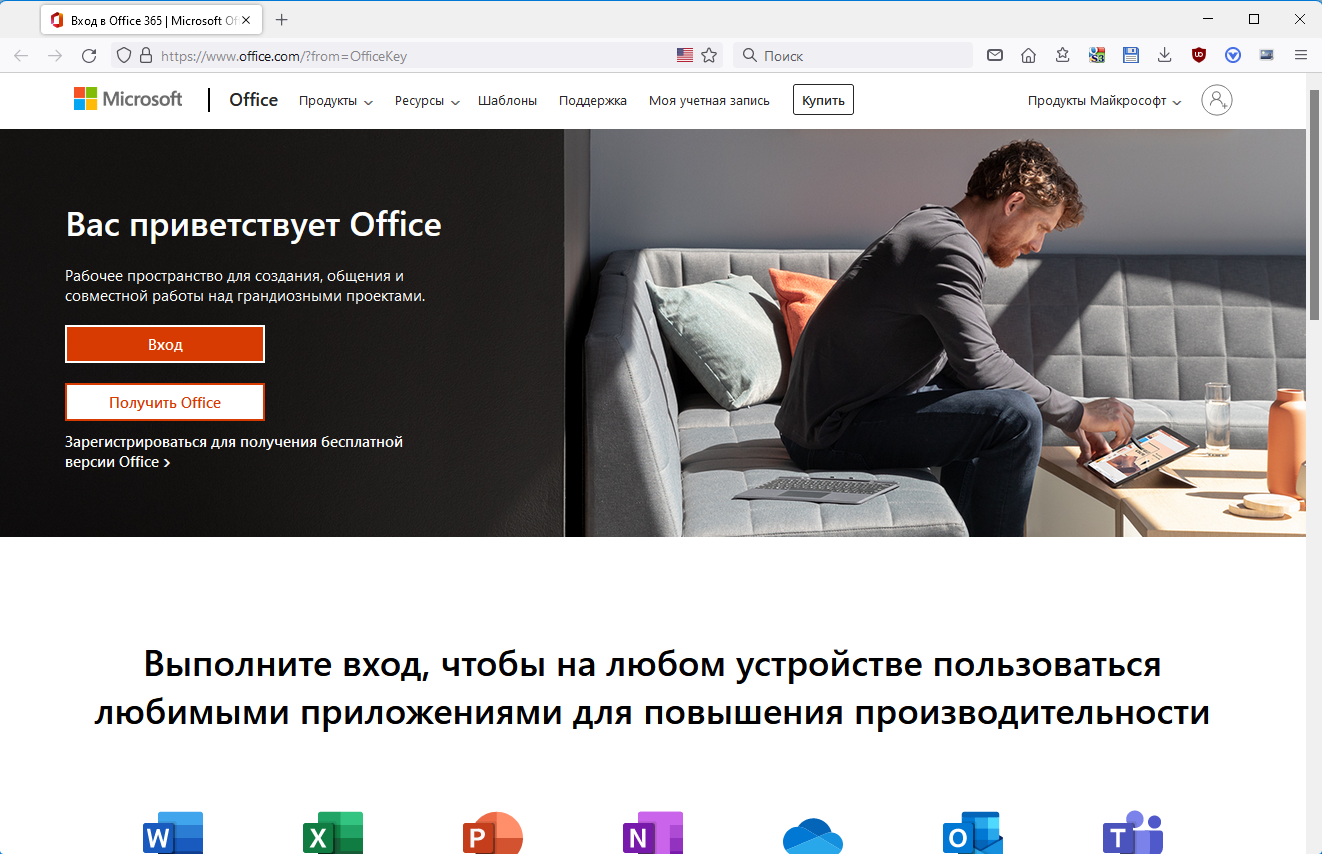This screenshot has height=854, width=1322.
Task: Click the home page toolbar icon
Action: (x=1028, y=56)
